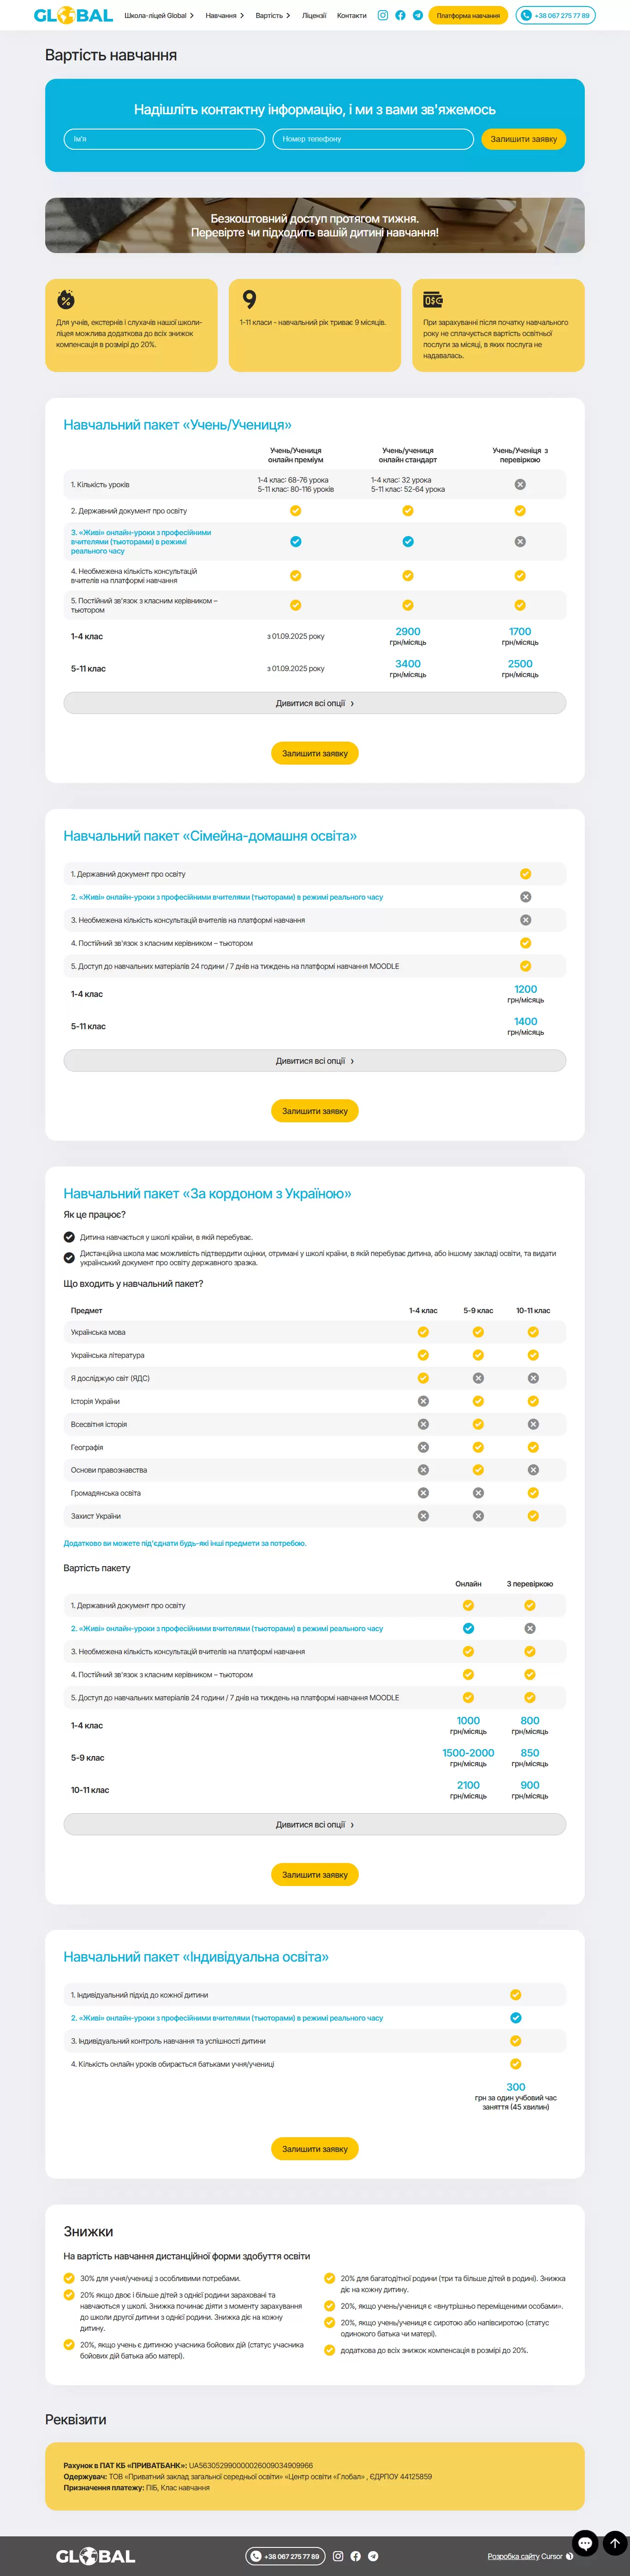The image size is (630, 2576).
Task: Expand the Вартість dropdown menu
Action: 272,16
